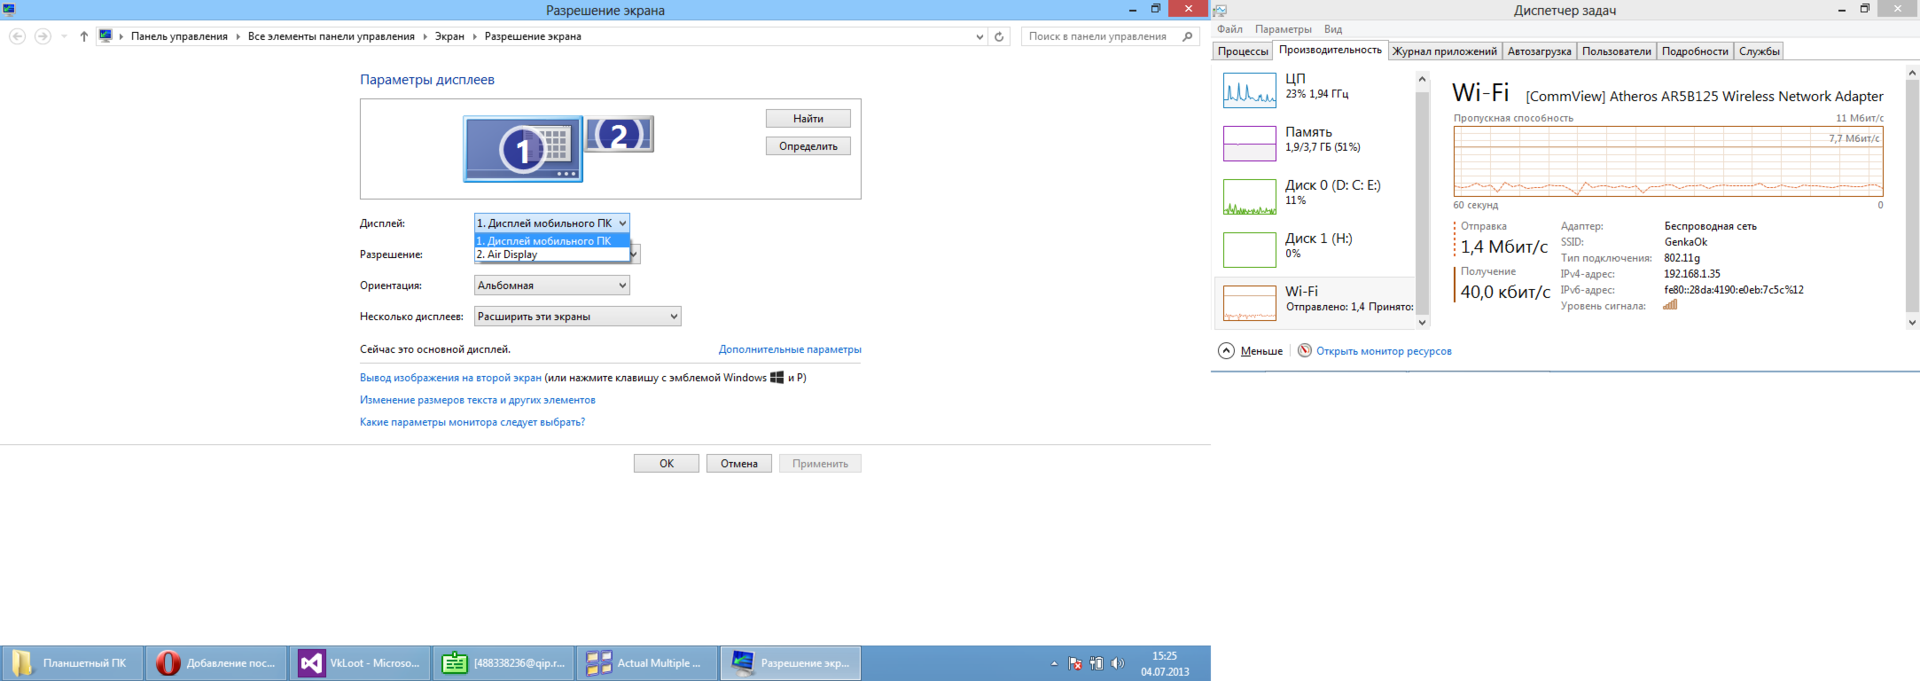This screenshot has height=681, width=1920.
Task: Choose '2. Air Display' list option
Action: [x=552, y=254]
